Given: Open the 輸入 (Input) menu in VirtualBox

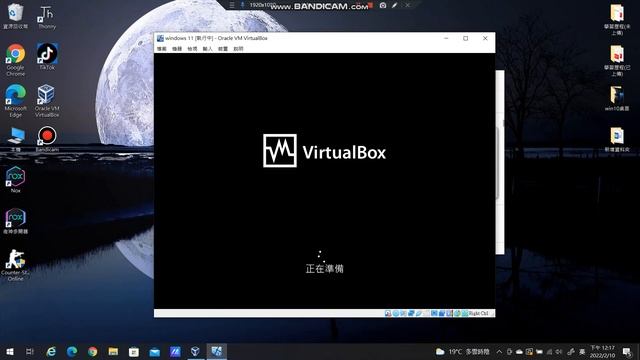Looking at the screenshot, I should 208,49.
